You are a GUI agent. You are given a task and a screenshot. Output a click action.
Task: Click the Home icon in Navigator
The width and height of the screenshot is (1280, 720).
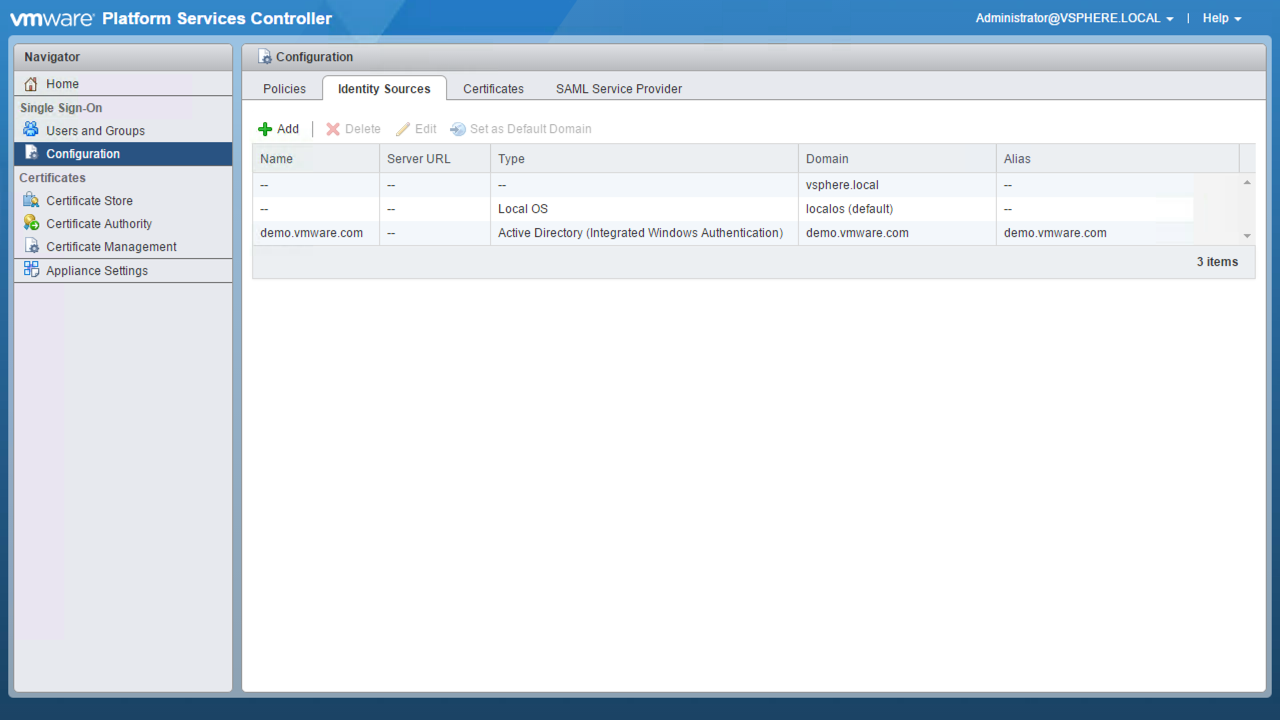click(31, 84)
